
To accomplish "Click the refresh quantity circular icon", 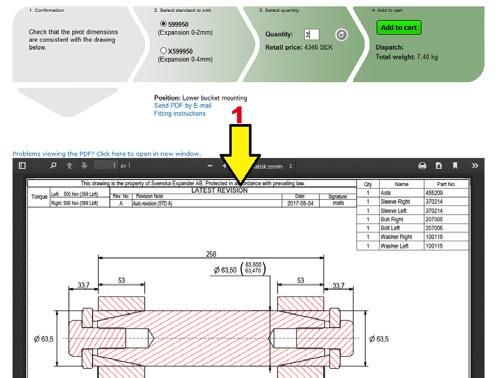I will 341,35.
